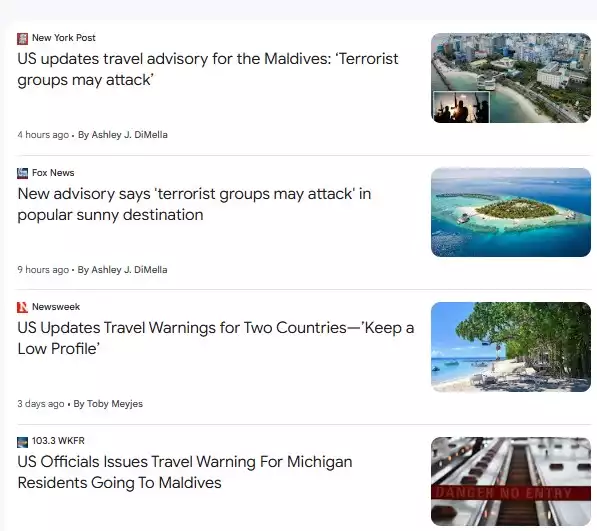The height and width of the screenshot is (531, 597).
Task: Click the 'By Toby Meyjes' byline
Action: pyautogui.click(x=108, y=404)
